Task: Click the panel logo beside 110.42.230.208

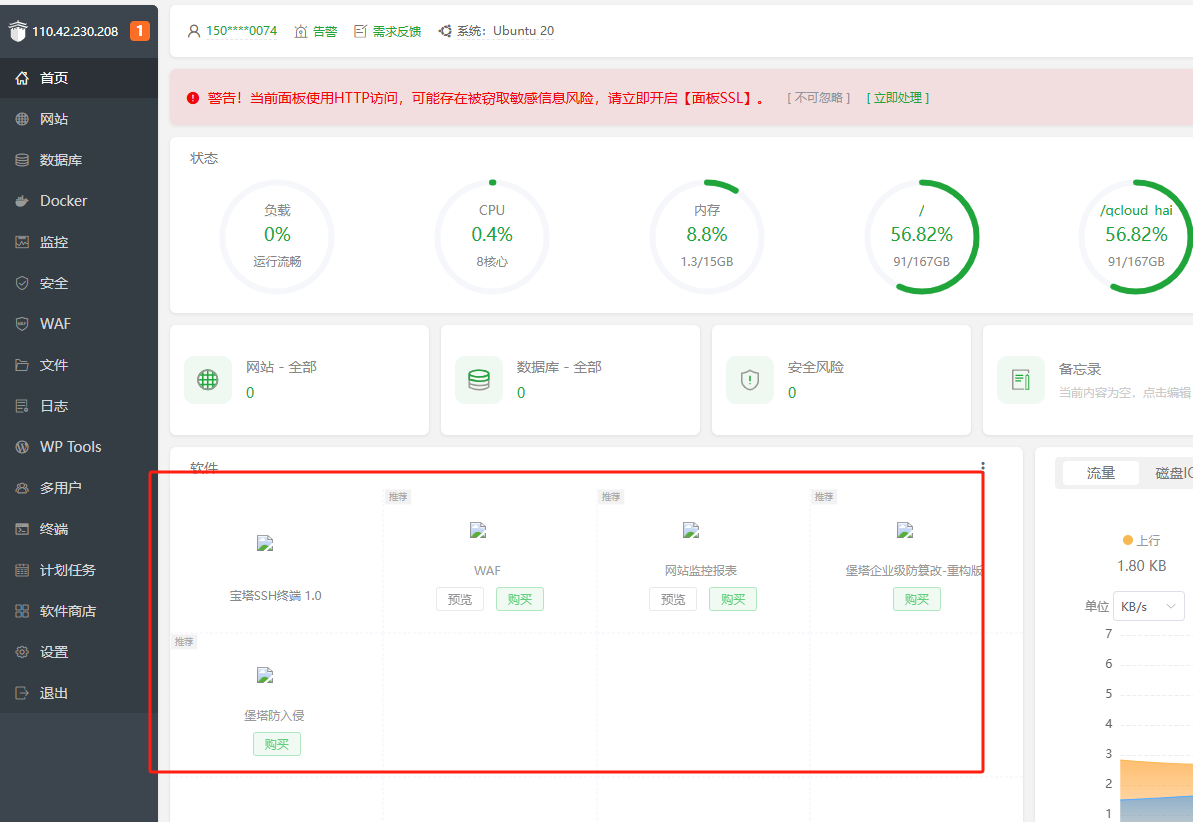Action: click(x=17, y=30)
